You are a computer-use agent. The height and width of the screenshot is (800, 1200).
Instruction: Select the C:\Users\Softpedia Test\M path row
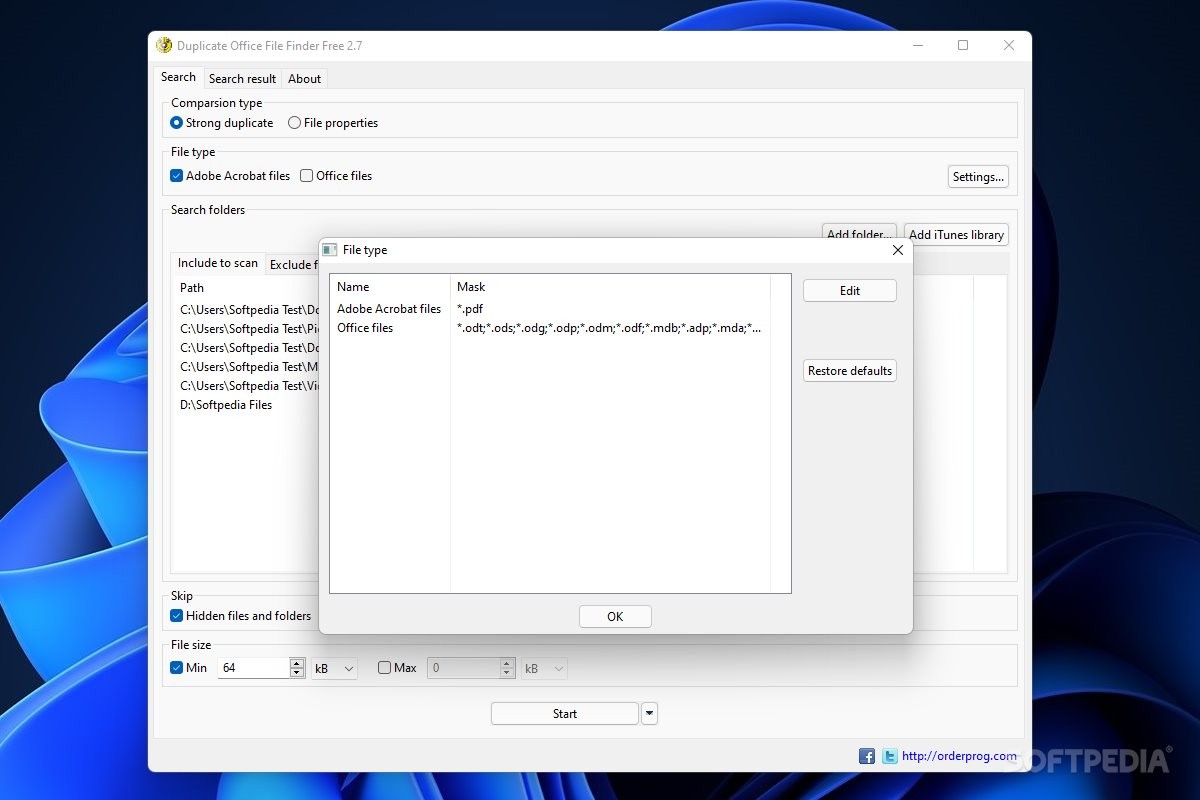pyautogui.click(x=249, y=367)
